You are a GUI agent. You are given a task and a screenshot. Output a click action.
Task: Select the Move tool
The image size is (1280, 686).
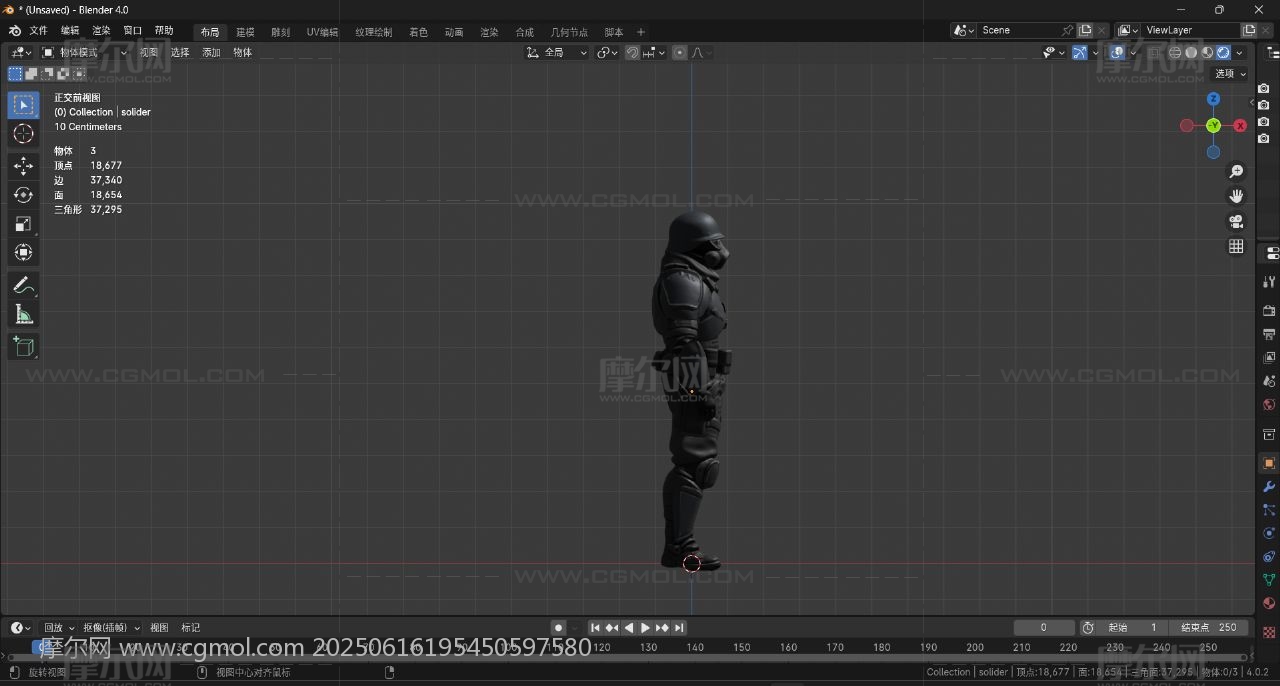[23, 166]
